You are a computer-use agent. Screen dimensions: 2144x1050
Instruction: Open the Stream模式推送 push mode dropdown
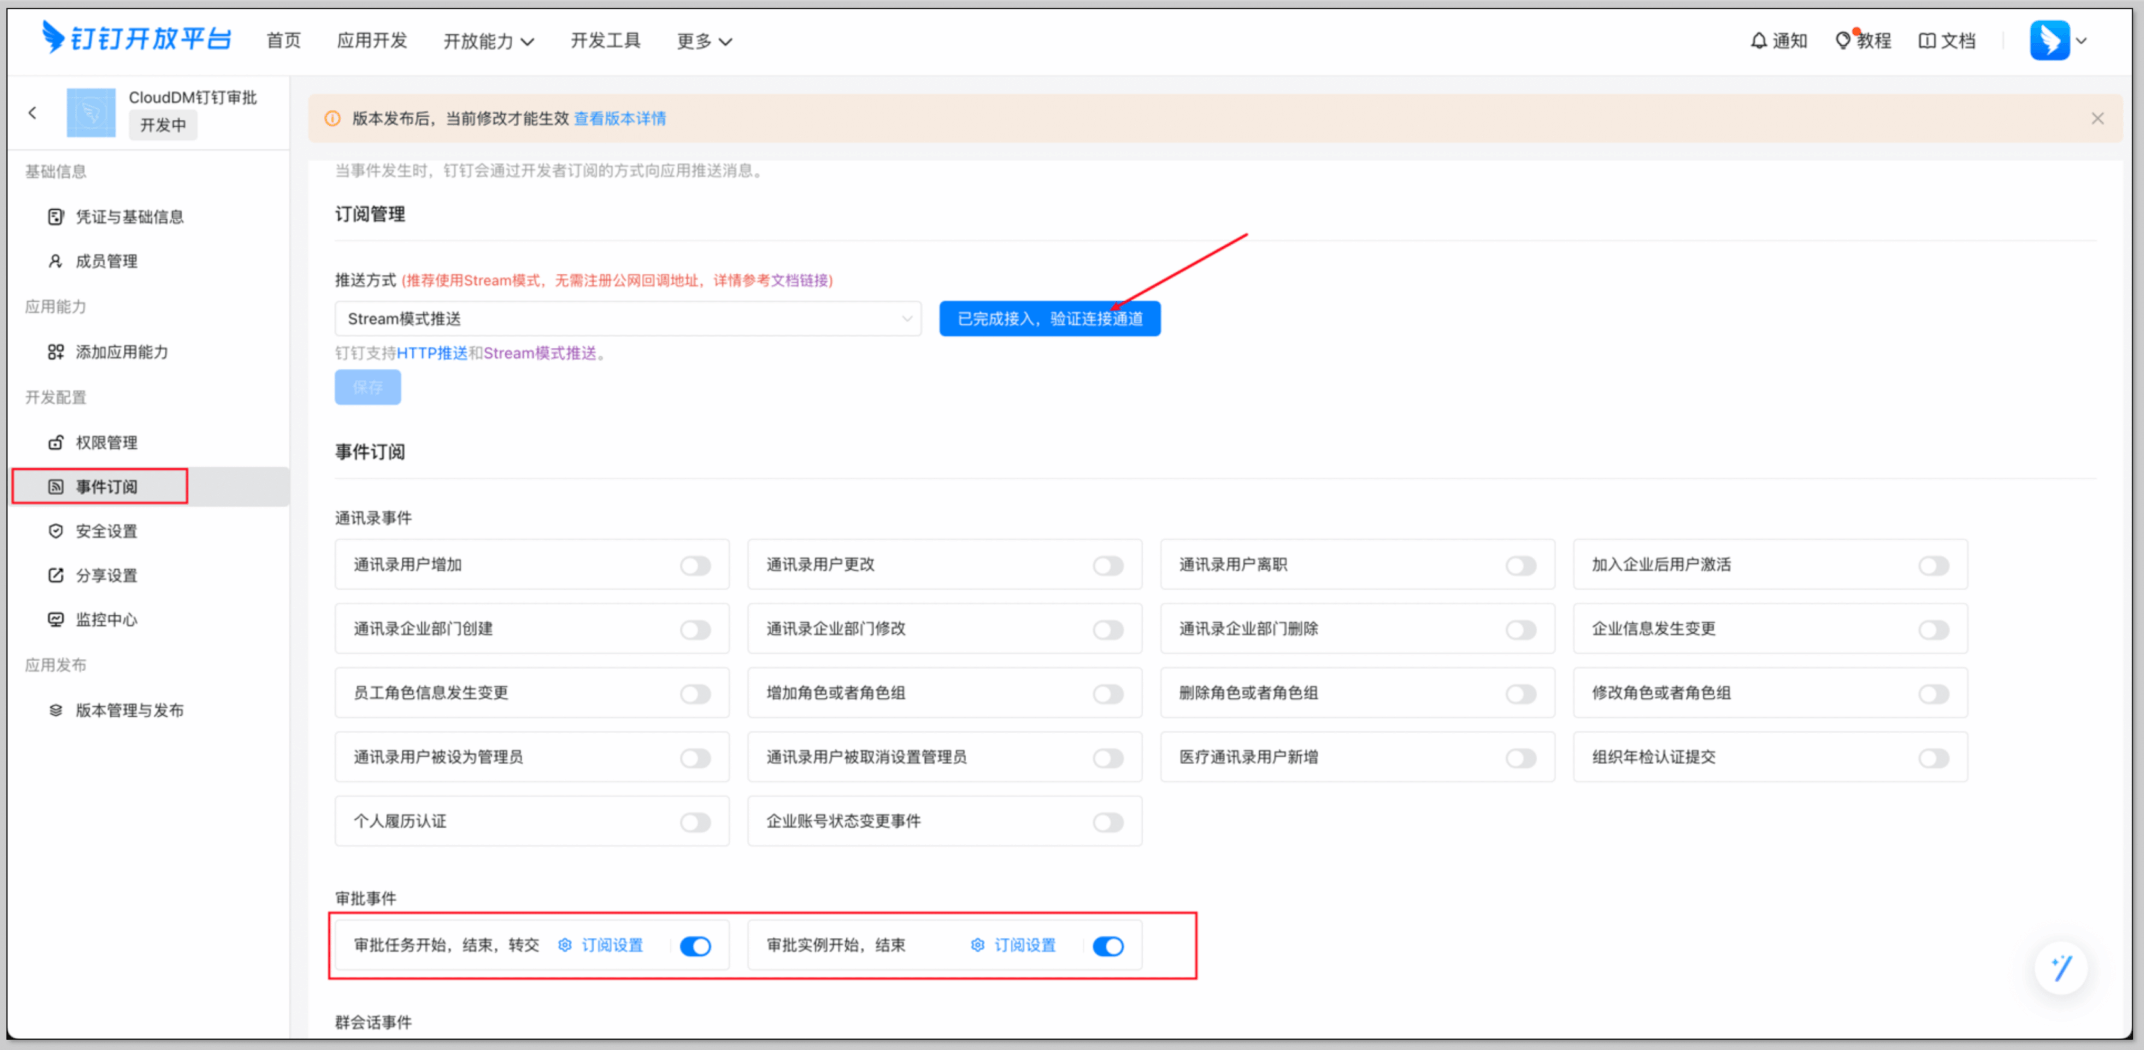click(627, 319)
